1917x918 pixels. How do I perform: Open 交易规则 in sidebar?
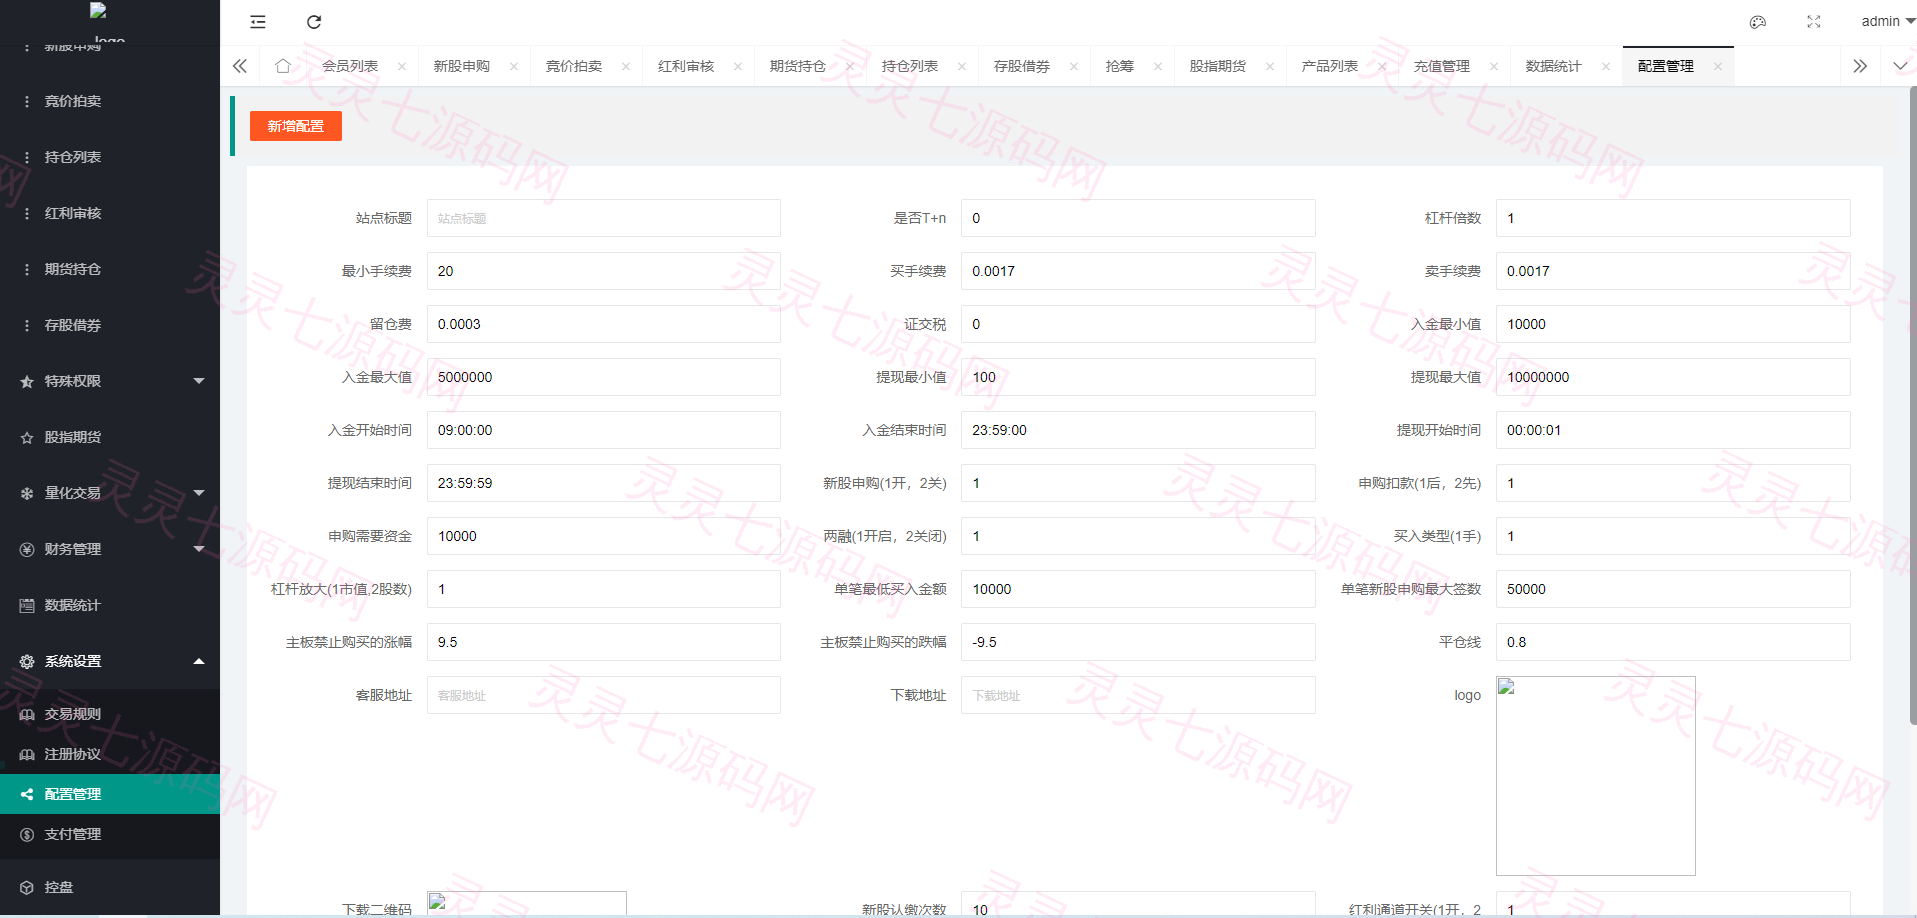110,714
